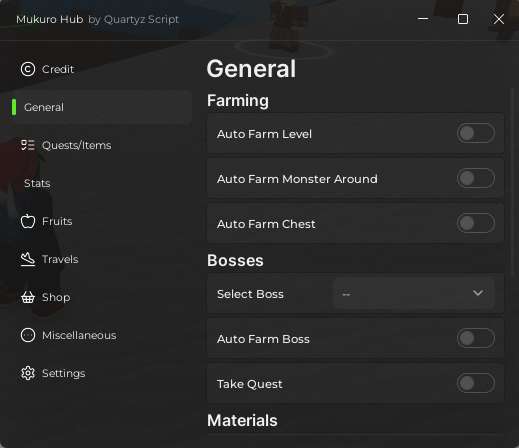Maximize the Mukuro Hub window

point(463,19)
